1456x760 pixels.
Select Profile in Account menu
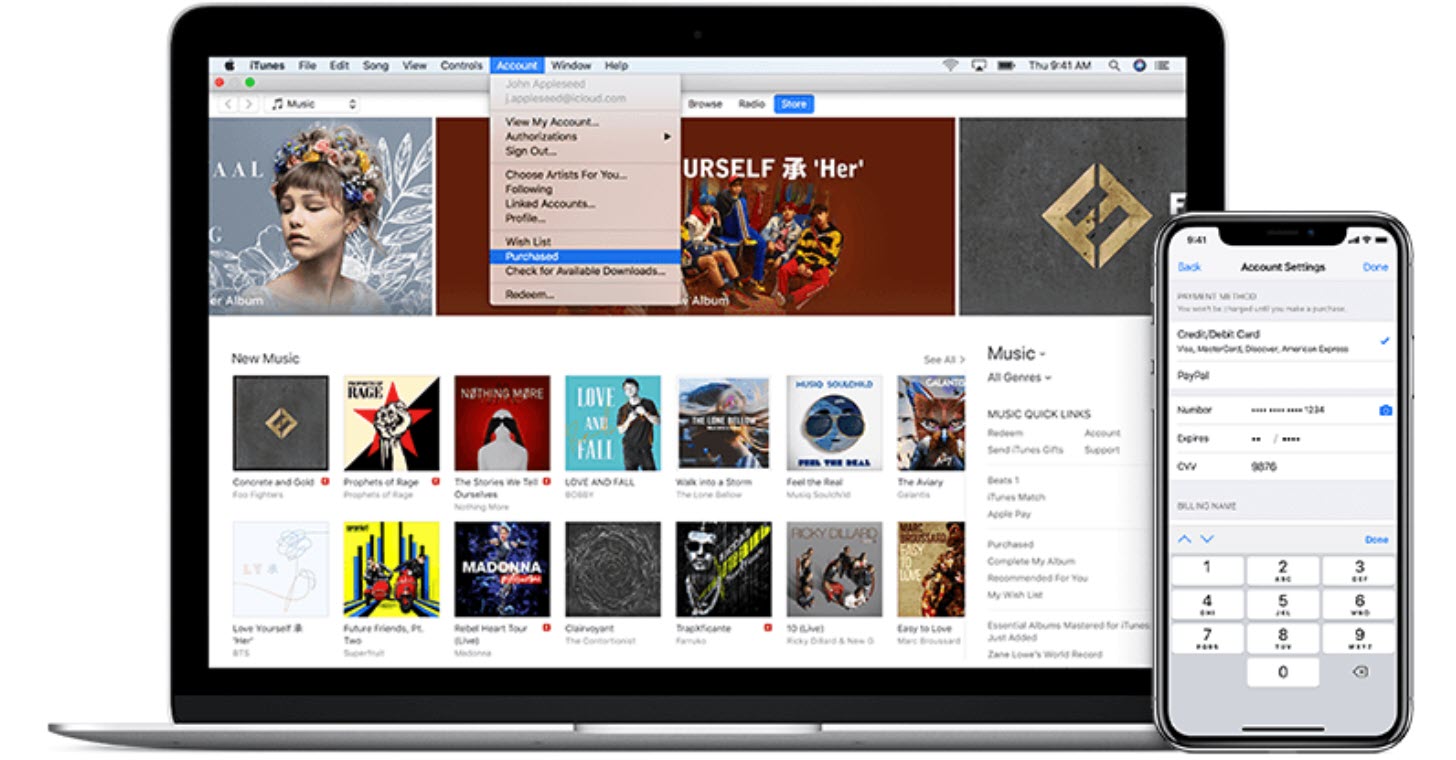585,218
